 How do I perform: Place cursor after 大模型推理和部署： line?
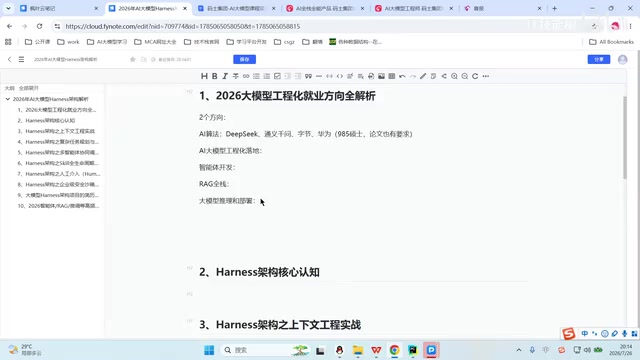point(257,201)
